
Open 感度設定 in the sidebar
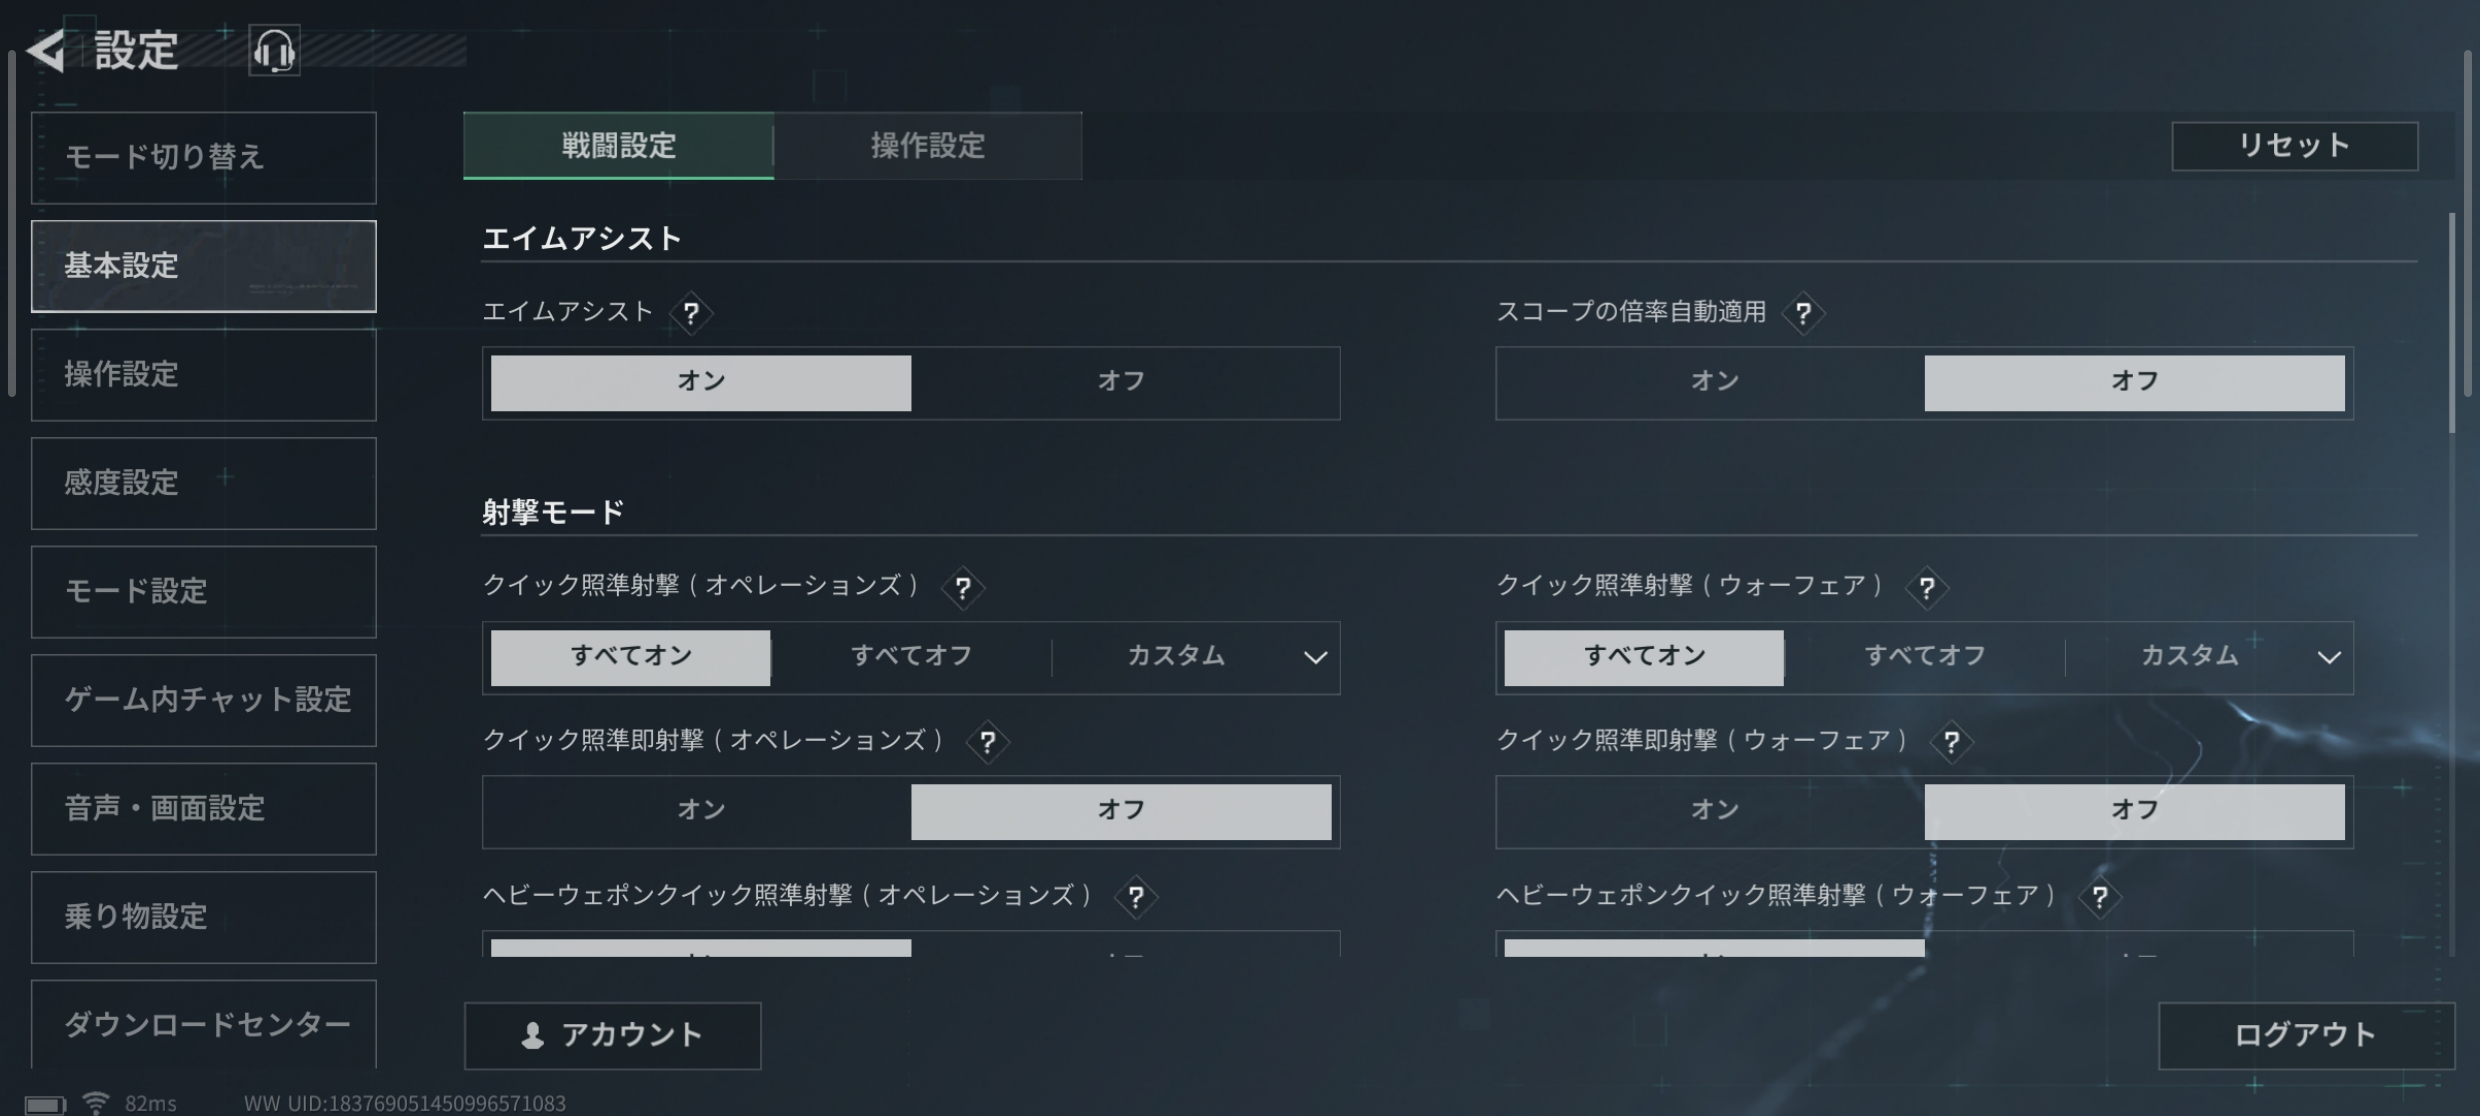click(204, 483)
